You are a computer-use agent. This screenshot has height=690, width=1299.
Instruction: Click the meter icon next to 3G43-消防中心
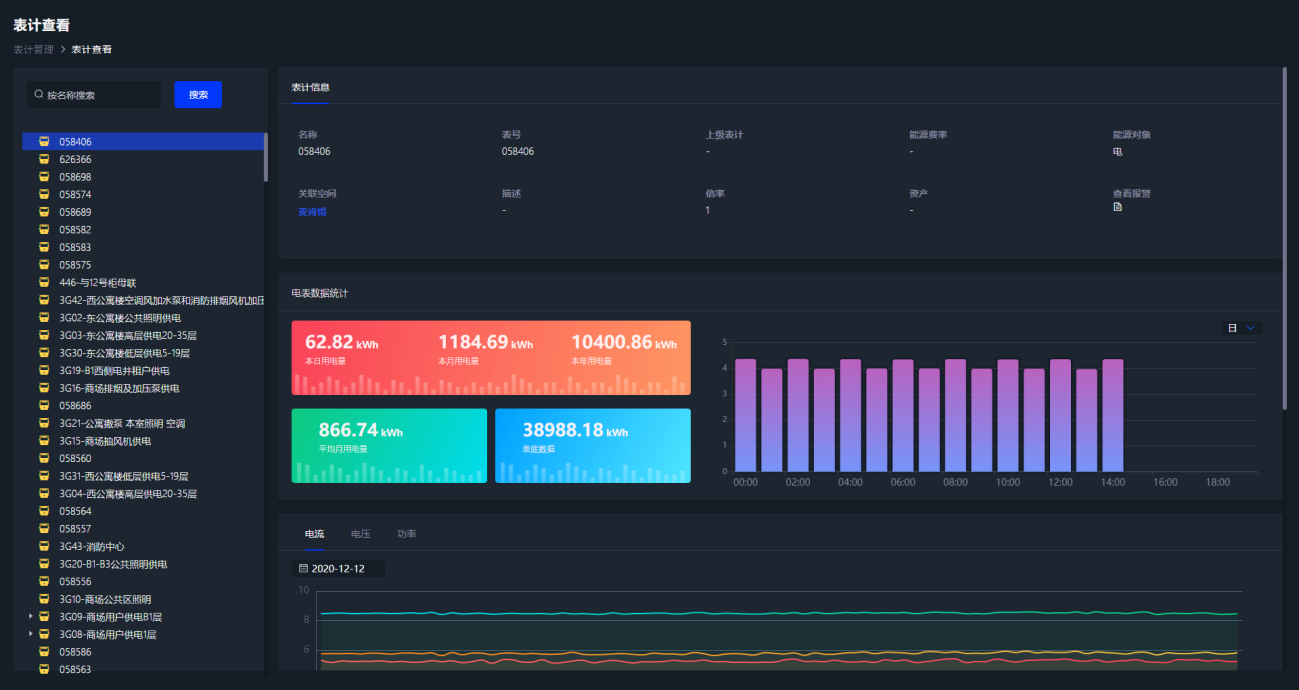pos(44,547)
